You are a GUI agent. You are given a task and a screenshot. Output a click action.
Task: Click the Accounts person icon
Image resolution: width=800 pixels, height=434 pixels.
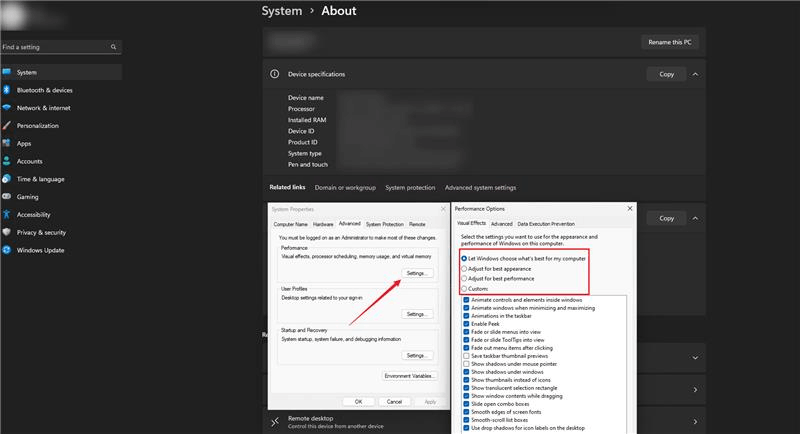click(7, 161)
